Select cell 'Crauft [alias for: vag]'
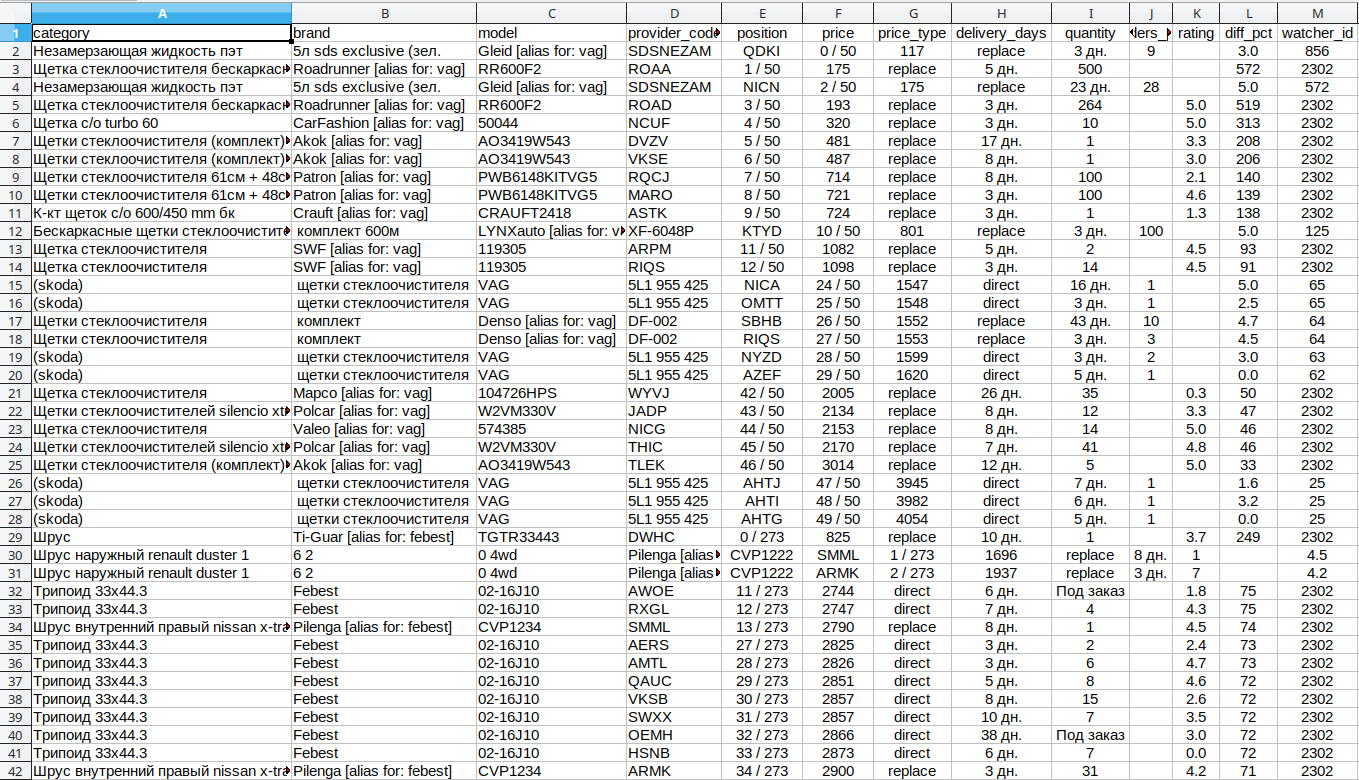Viewport: 1359px width, 780px height. click(x=383, y=213)
